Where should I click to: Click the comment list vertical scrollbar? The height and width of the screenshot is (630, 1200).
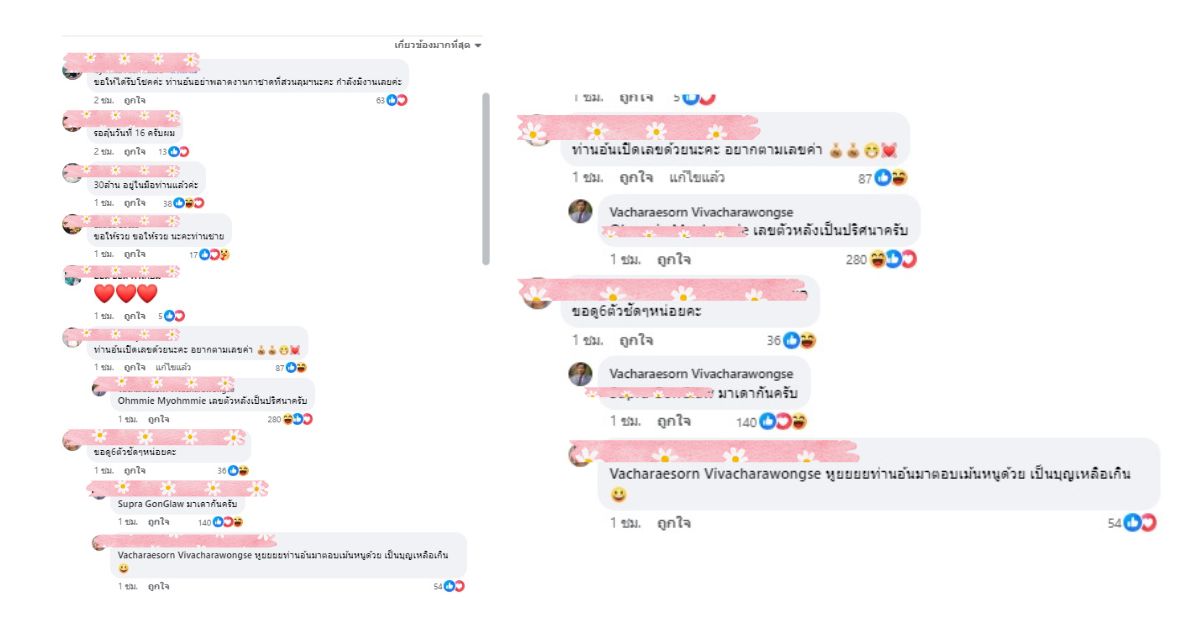point(486,179)
